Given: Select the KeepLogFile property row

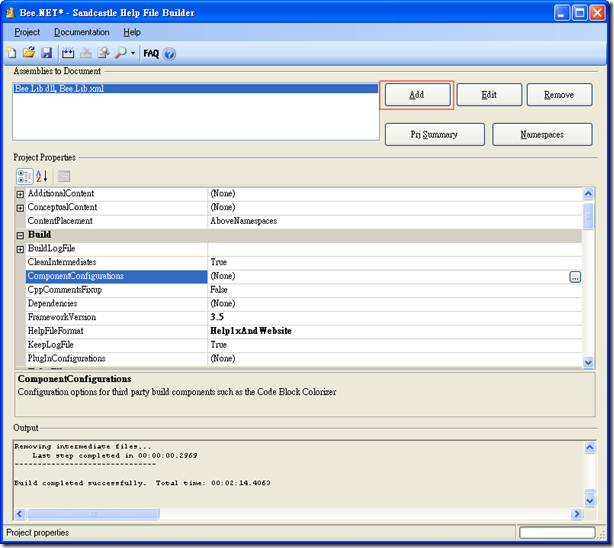Looking at the screenshot, I should pyautogui.click(x=304, y=345).
